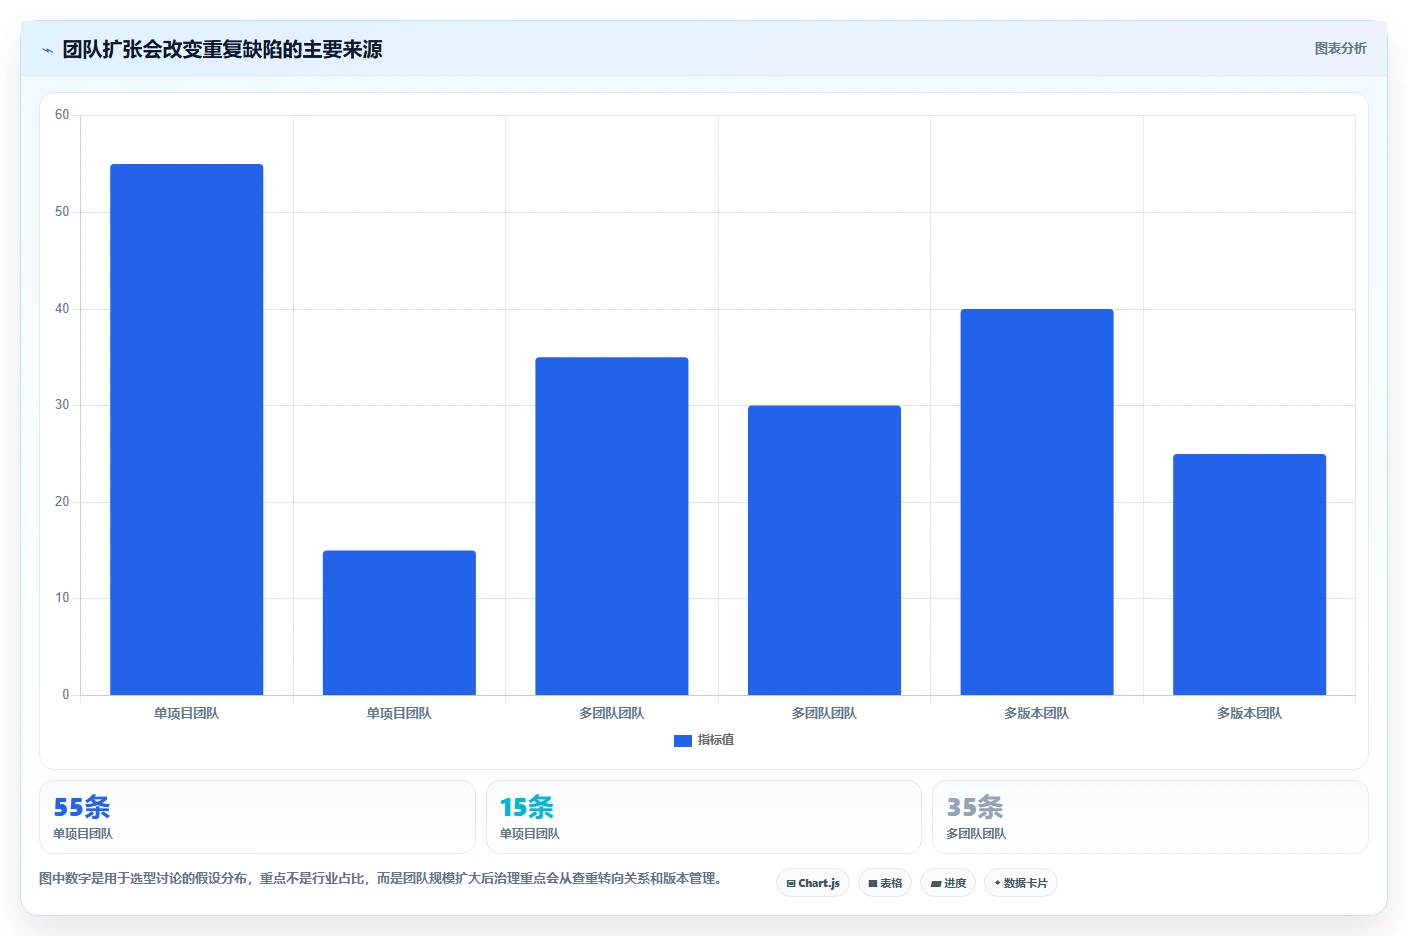Click the y-axis label 0
The width and height of the screenshot is (1408, 936).
point(66,695)
